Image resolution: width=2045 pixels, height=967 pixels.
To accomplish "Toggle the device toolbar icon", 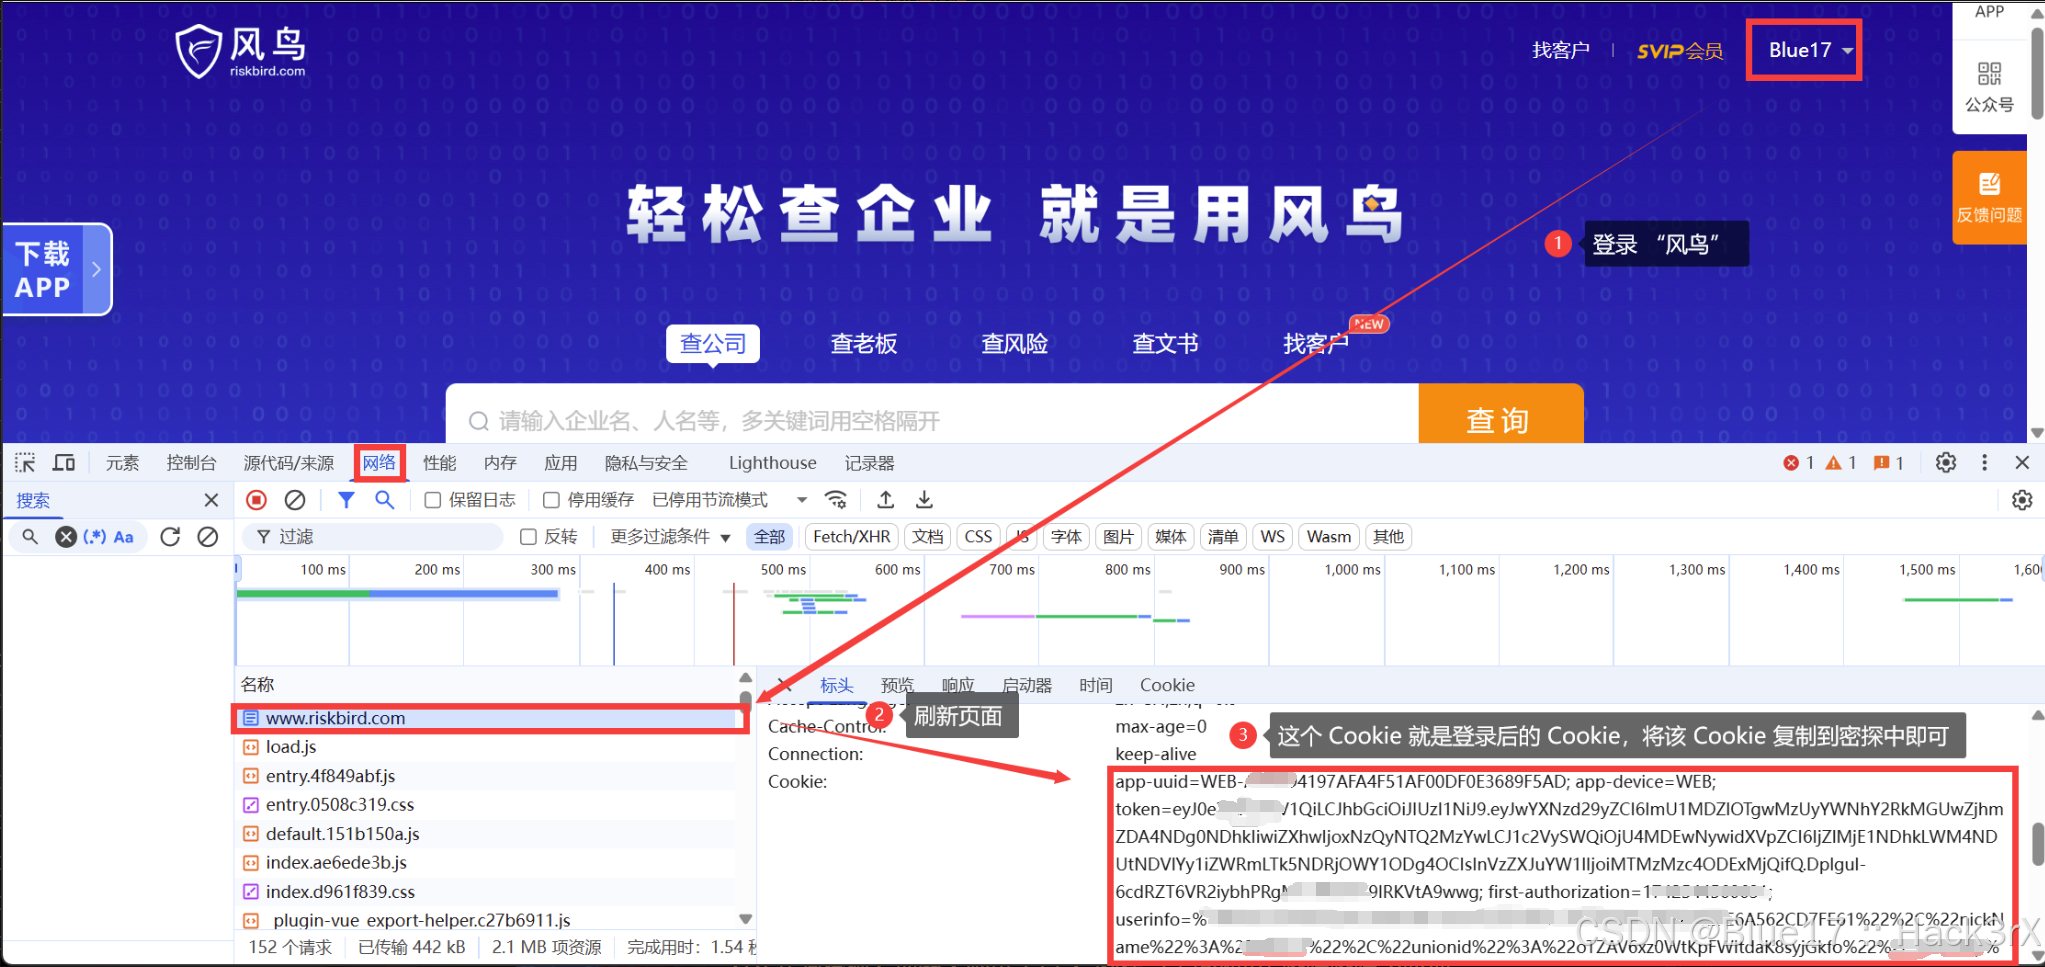I will [64, 463].
